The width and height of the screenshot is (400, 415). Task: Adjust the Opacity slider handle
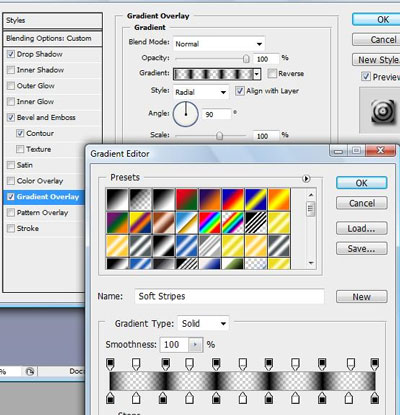[246, 59]
